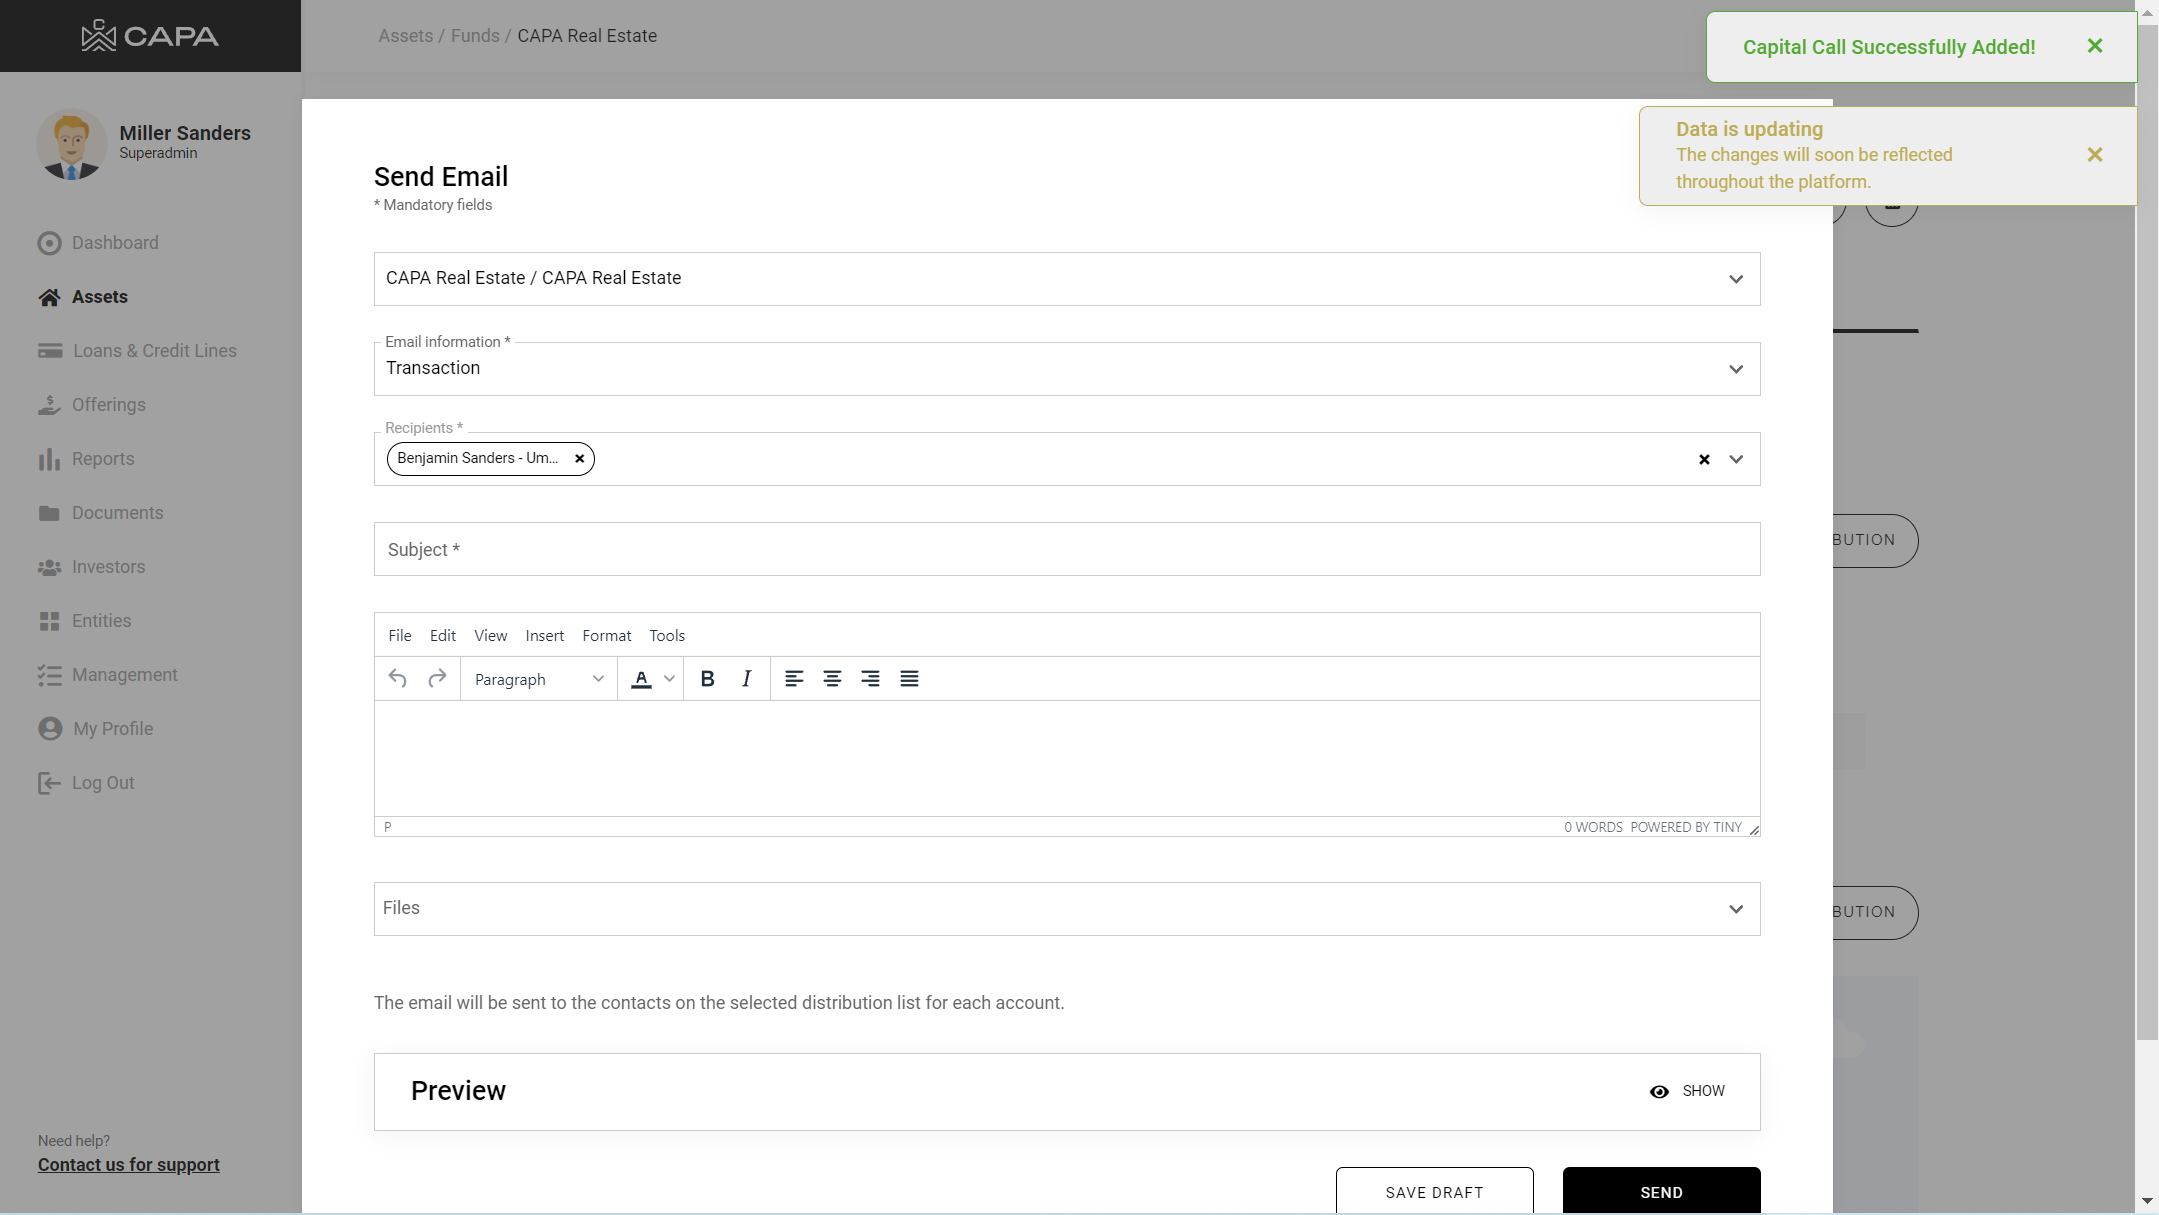This screenshot has width=2159, height=1215.
Task: Close the Data is updating alert
Action: (2095, 155)
